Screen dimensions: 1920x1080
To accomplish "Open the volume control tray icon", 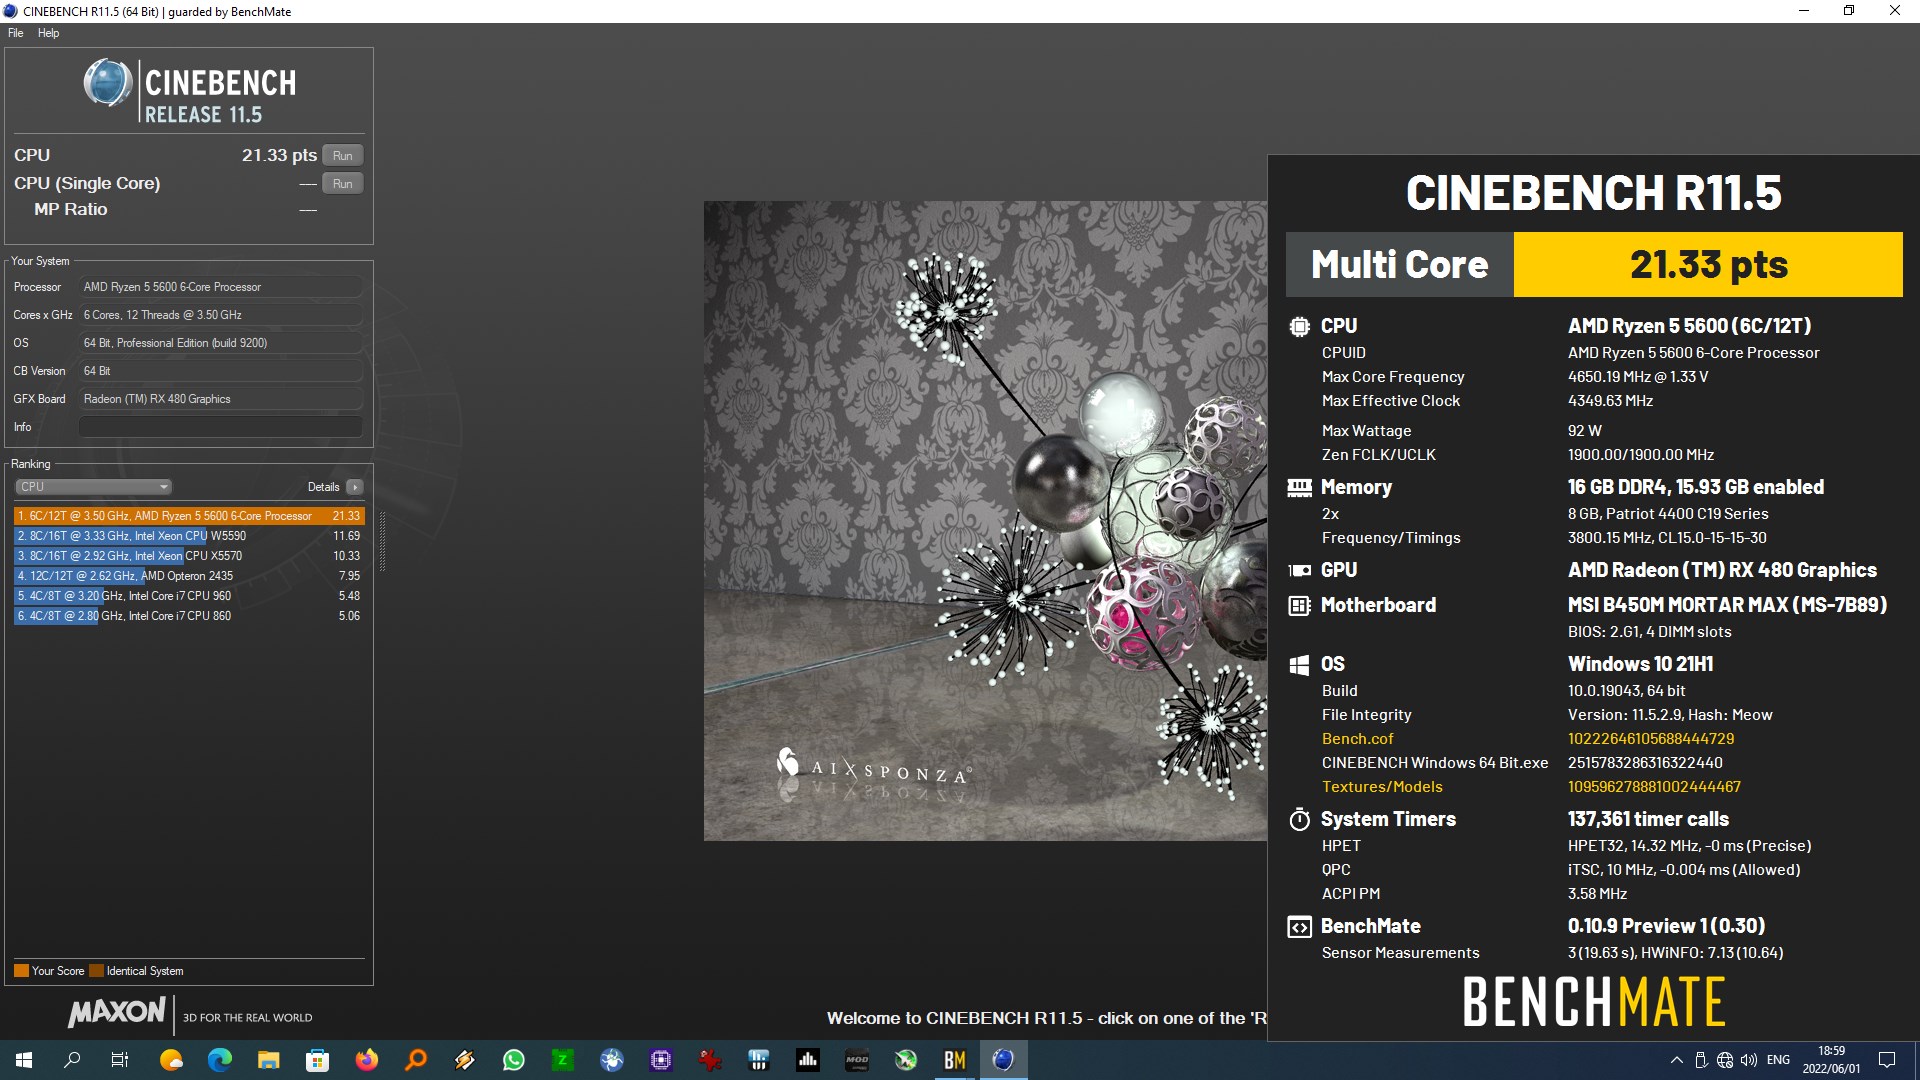I will (1749, 1060).
